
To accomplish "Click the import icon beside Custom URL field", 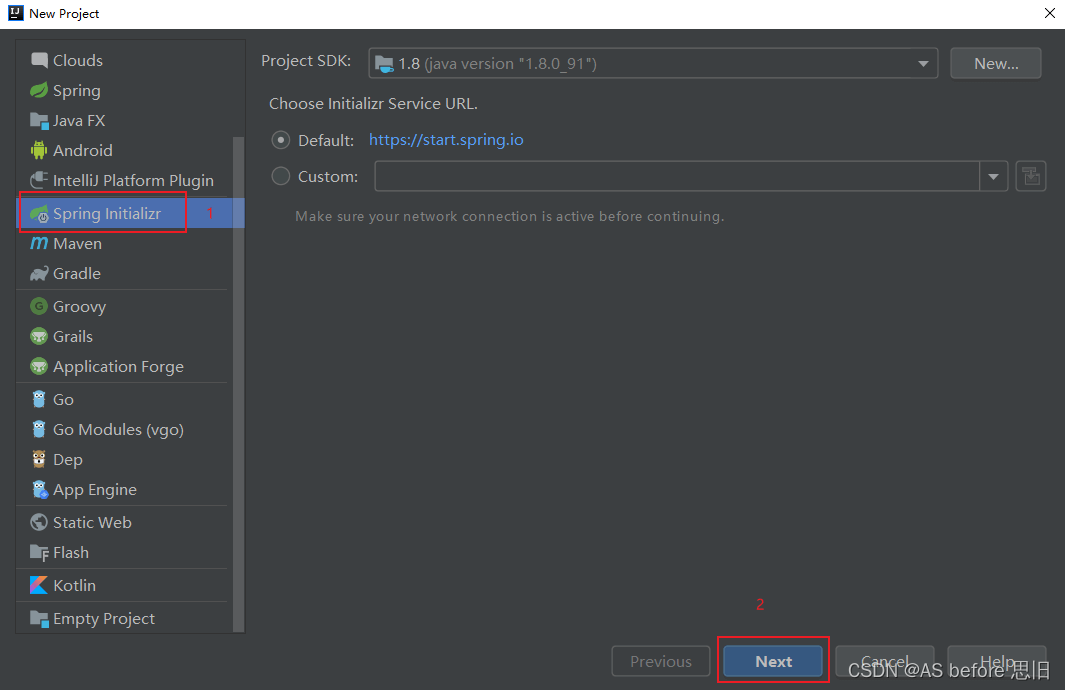I will click(1030, 177).
